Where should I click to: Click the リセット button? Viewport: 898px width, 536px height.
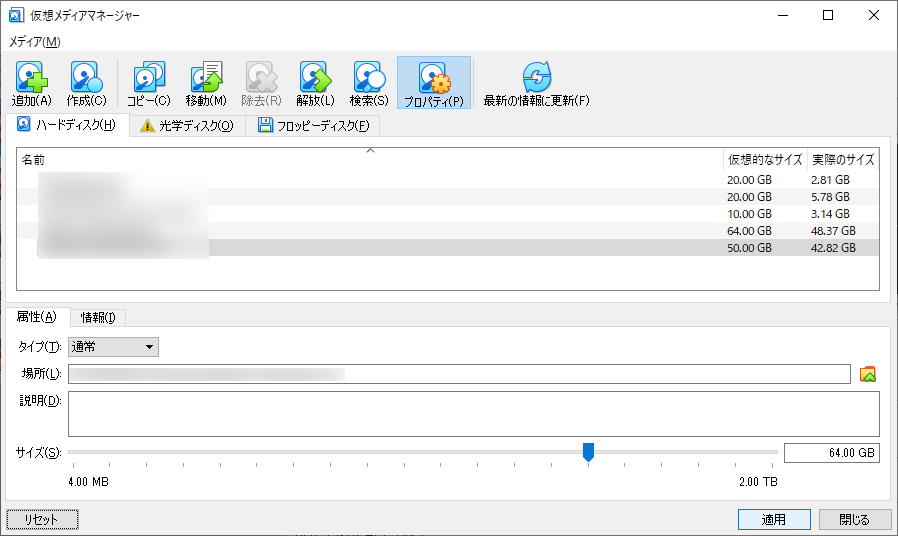[x=42, y=520]
